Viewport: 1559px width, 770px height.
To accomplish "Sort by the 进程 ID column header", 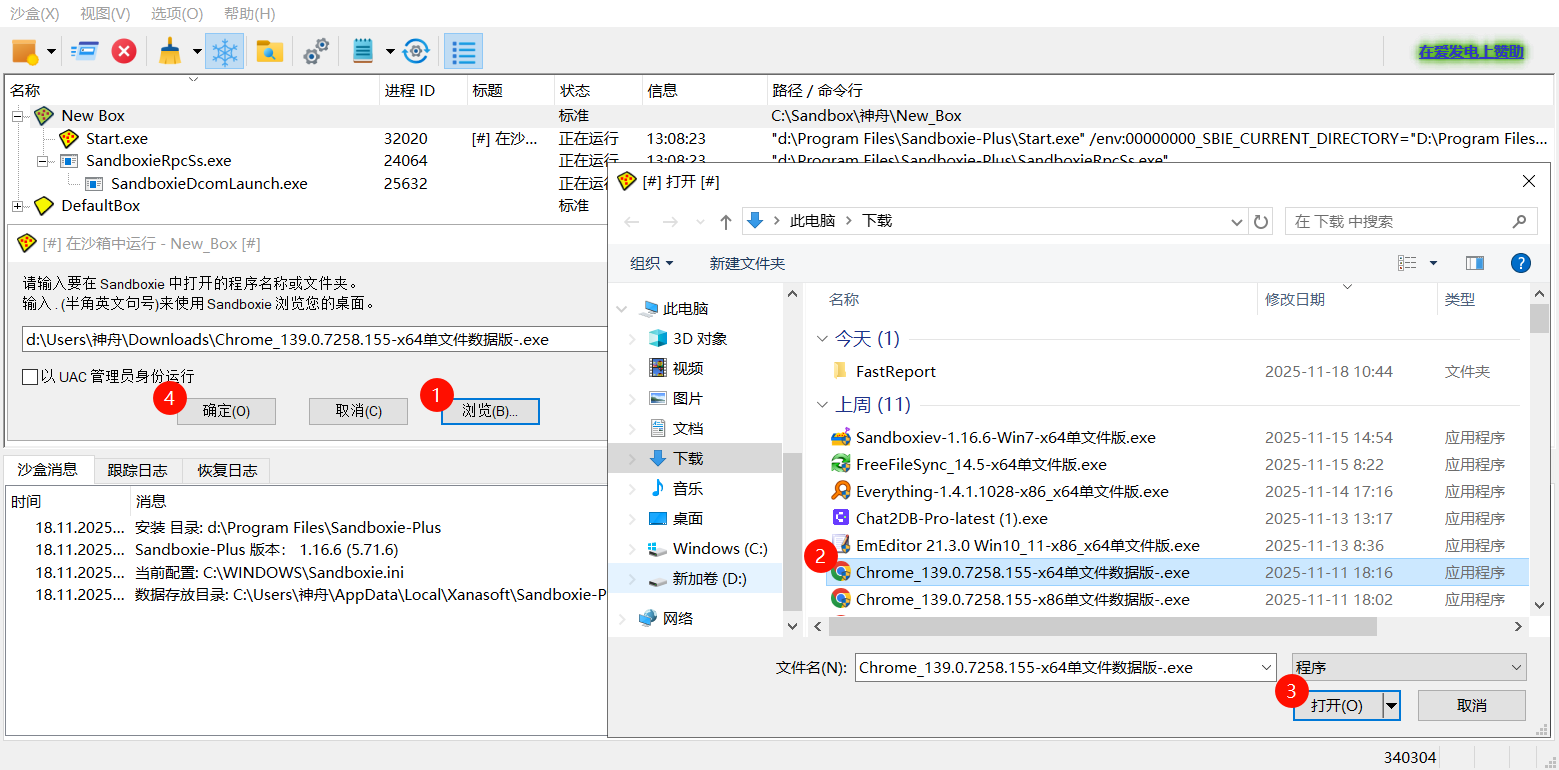I will [x=424, y=90].
